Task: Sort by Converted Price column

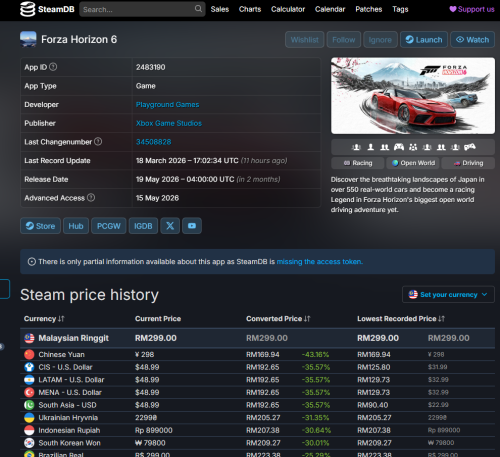Action: coord(278,319)
